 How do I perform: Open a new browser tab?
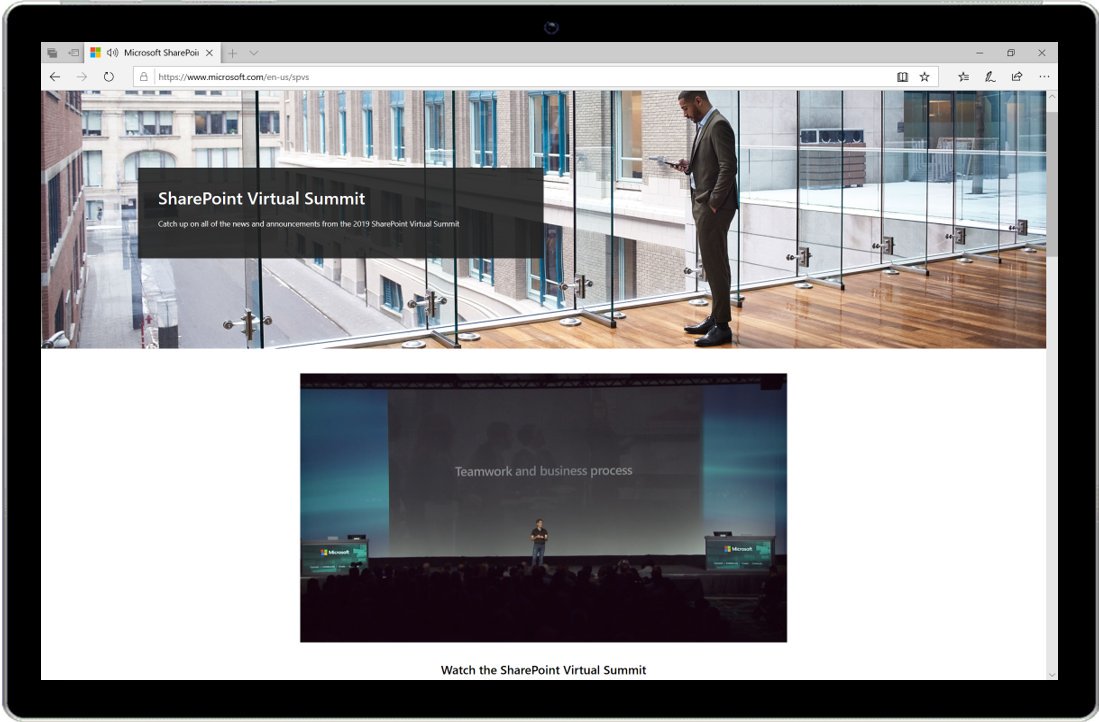(231, 52)
